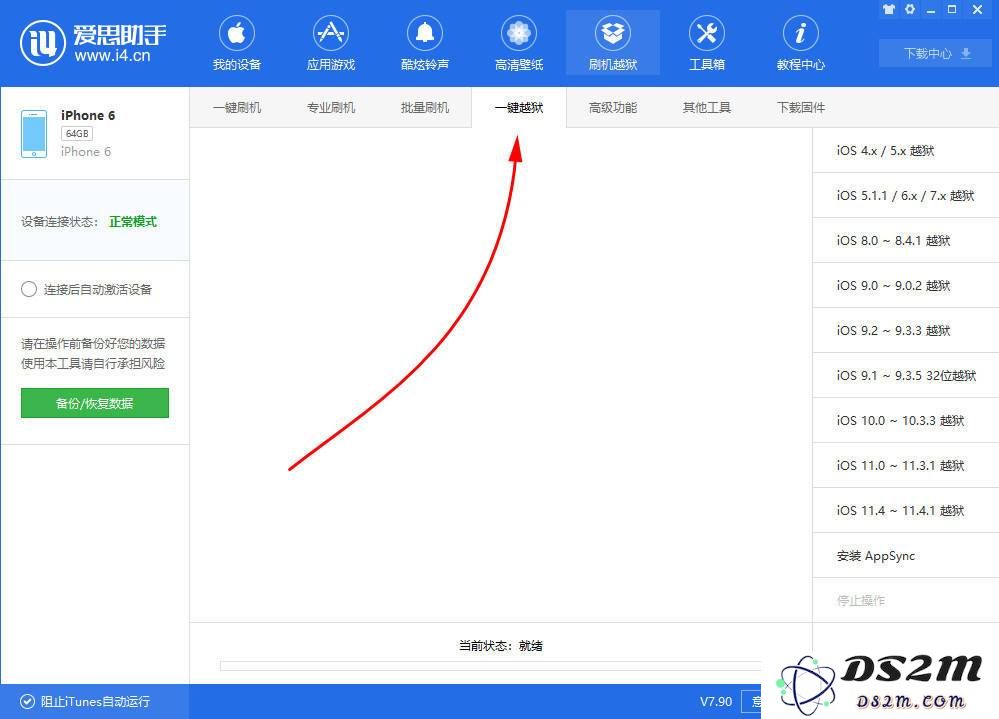This screenshot has width=999, height=719.
Task: Toggle 阻止iTunes自动运行 checkbox
Action: tap(27, 701)
